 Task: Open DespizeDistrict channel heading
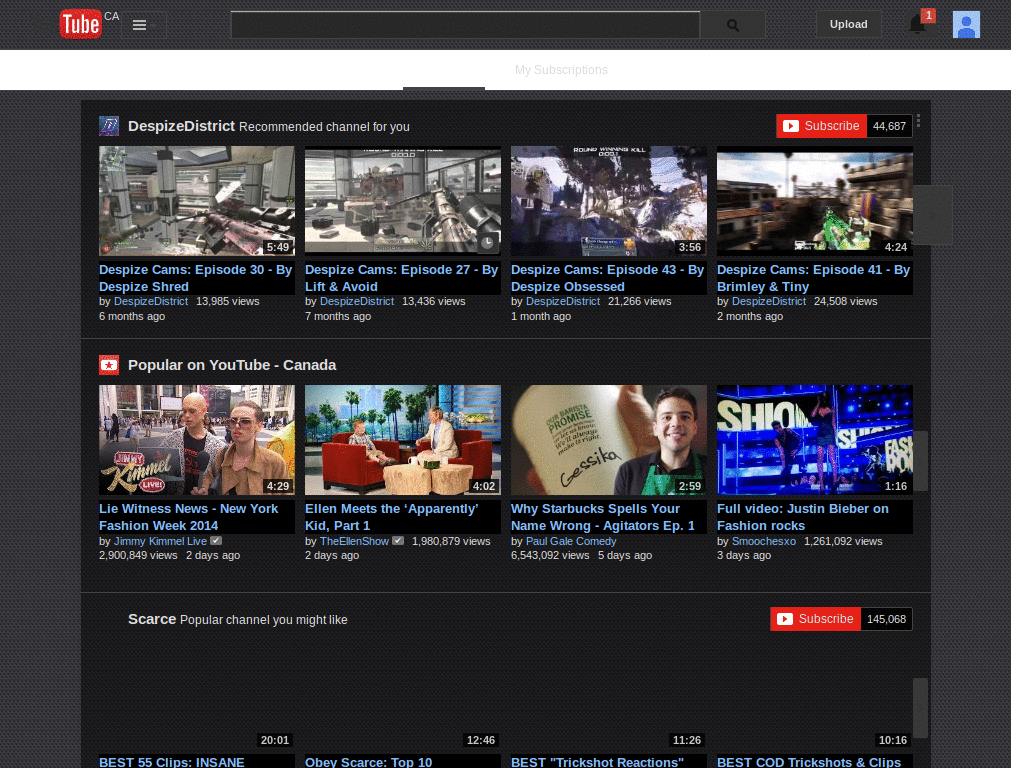(x=182, y=126)
